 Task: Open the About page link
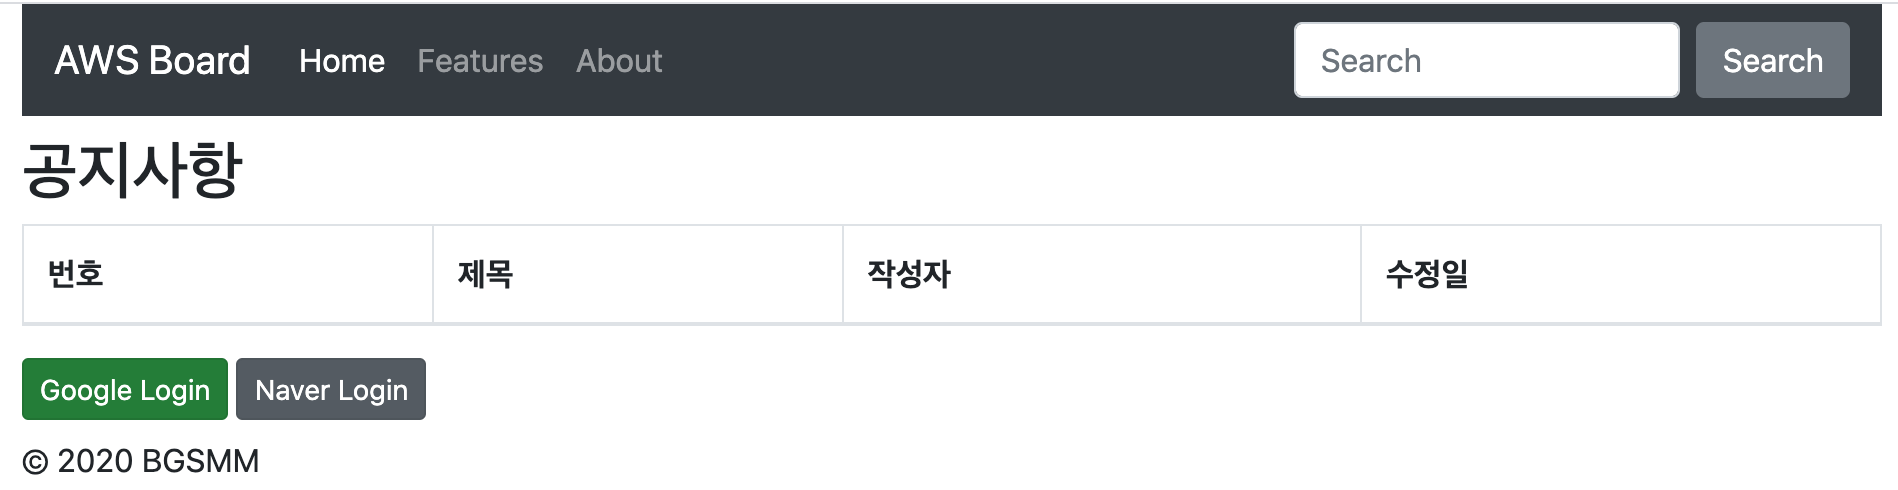(619, 61)
